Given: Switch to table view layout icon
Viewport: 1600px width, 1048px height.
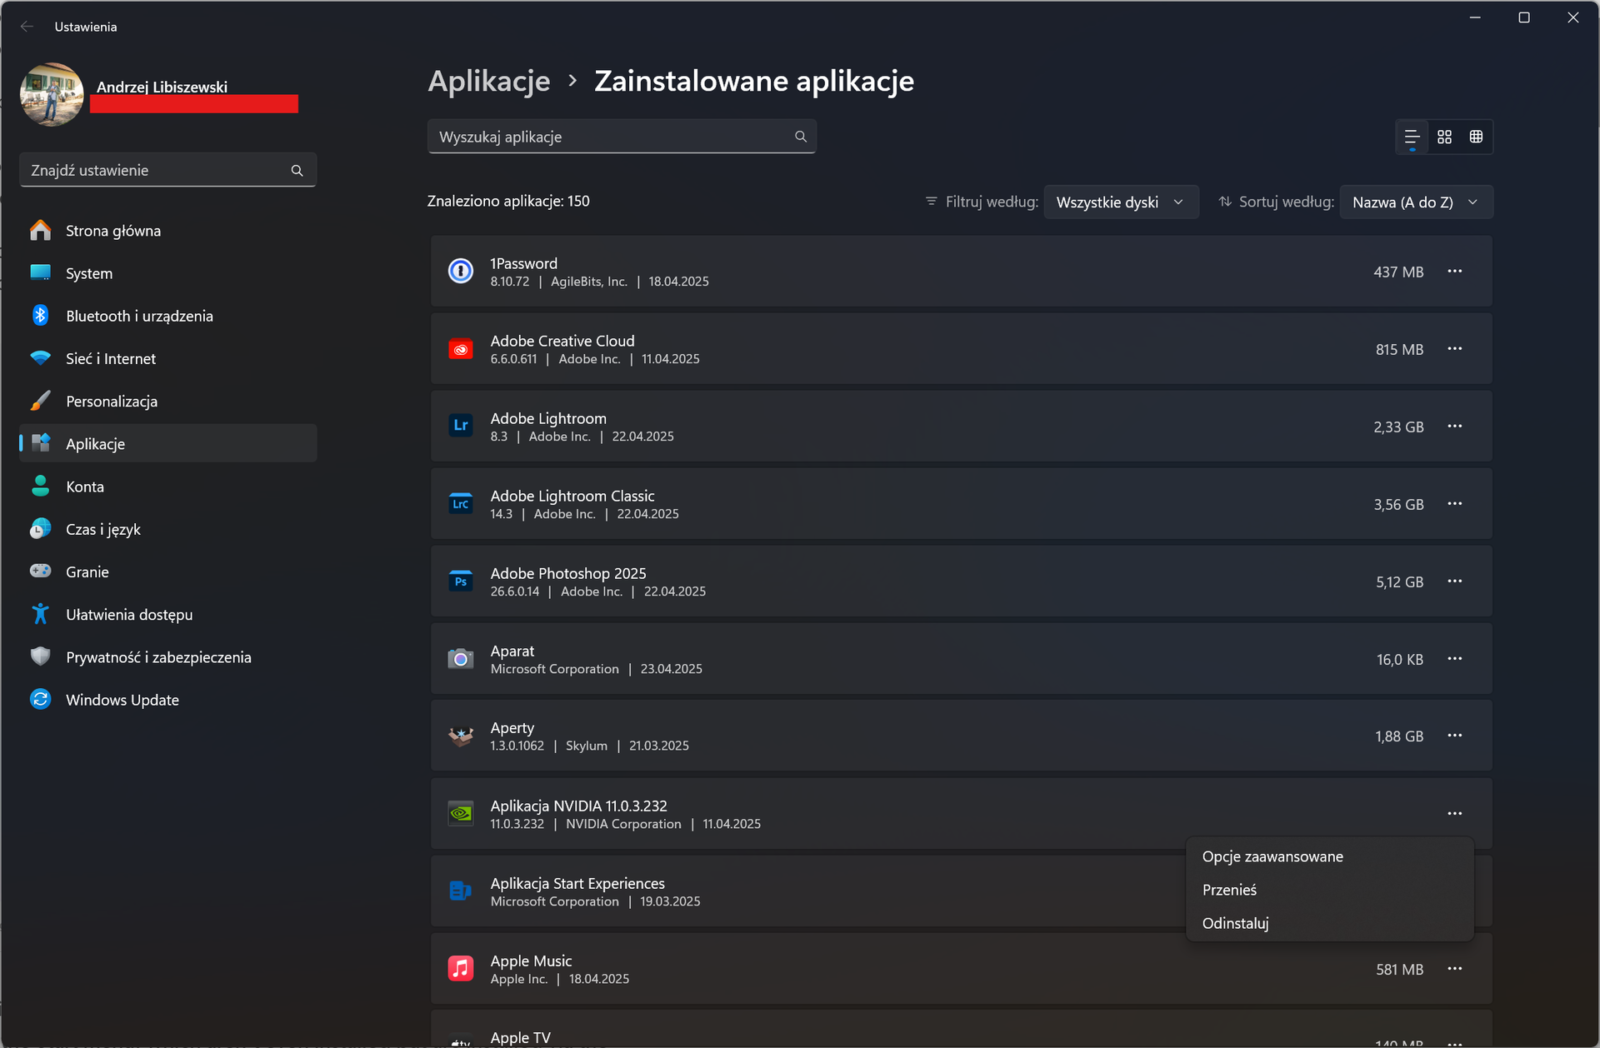Looking at the screenshot, I should (x=1476, y=137).
